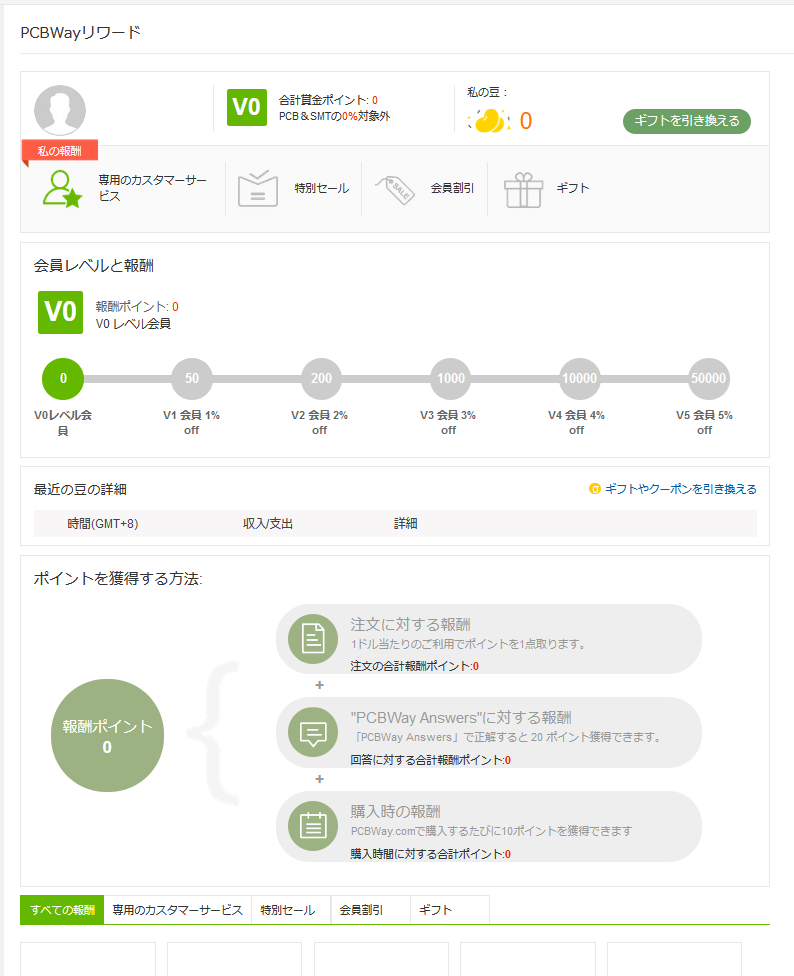Click the V0 badge beside 合計賞金ポイント
Screen dimensions: 794x976
click(246, 107)
